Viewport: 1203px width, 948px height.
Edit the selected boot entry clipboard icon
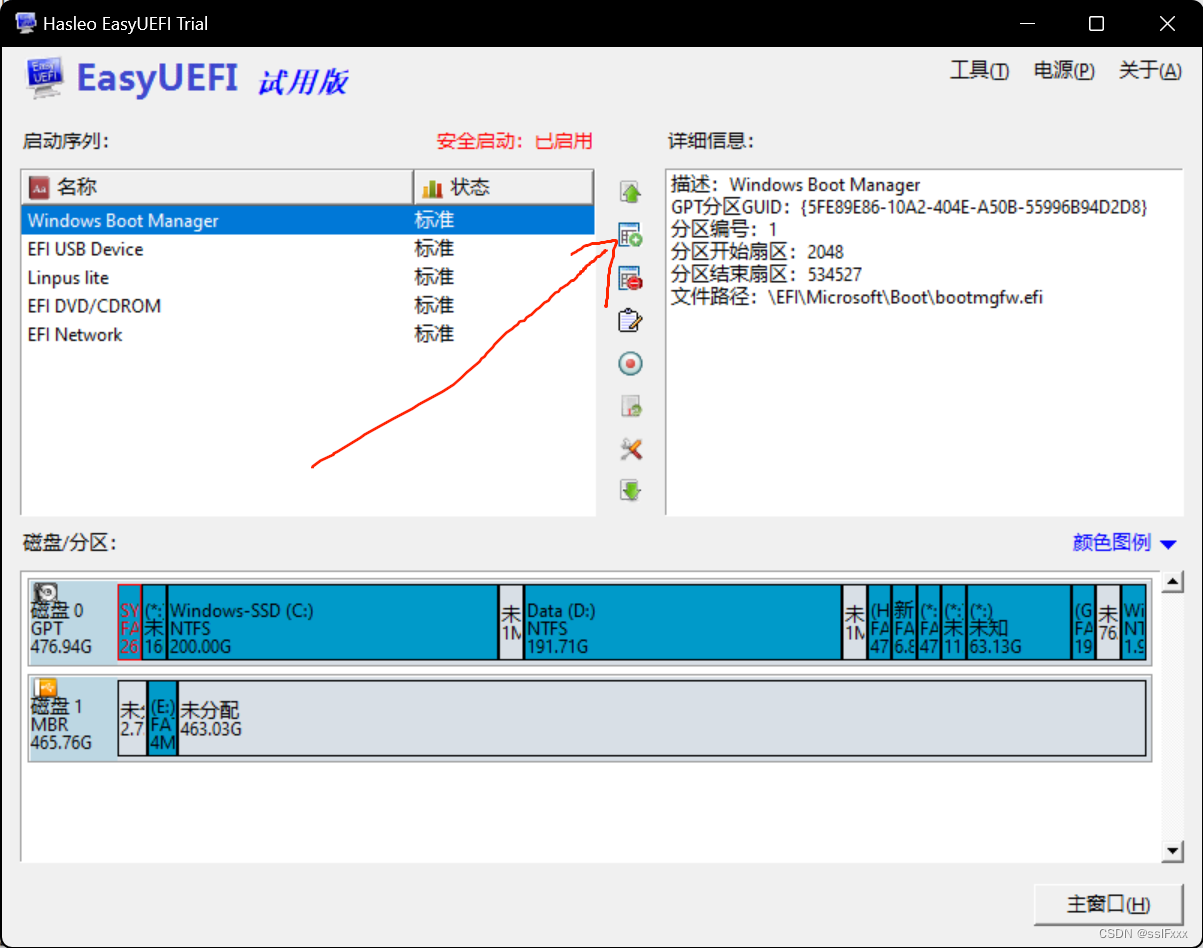click(630, 321)
